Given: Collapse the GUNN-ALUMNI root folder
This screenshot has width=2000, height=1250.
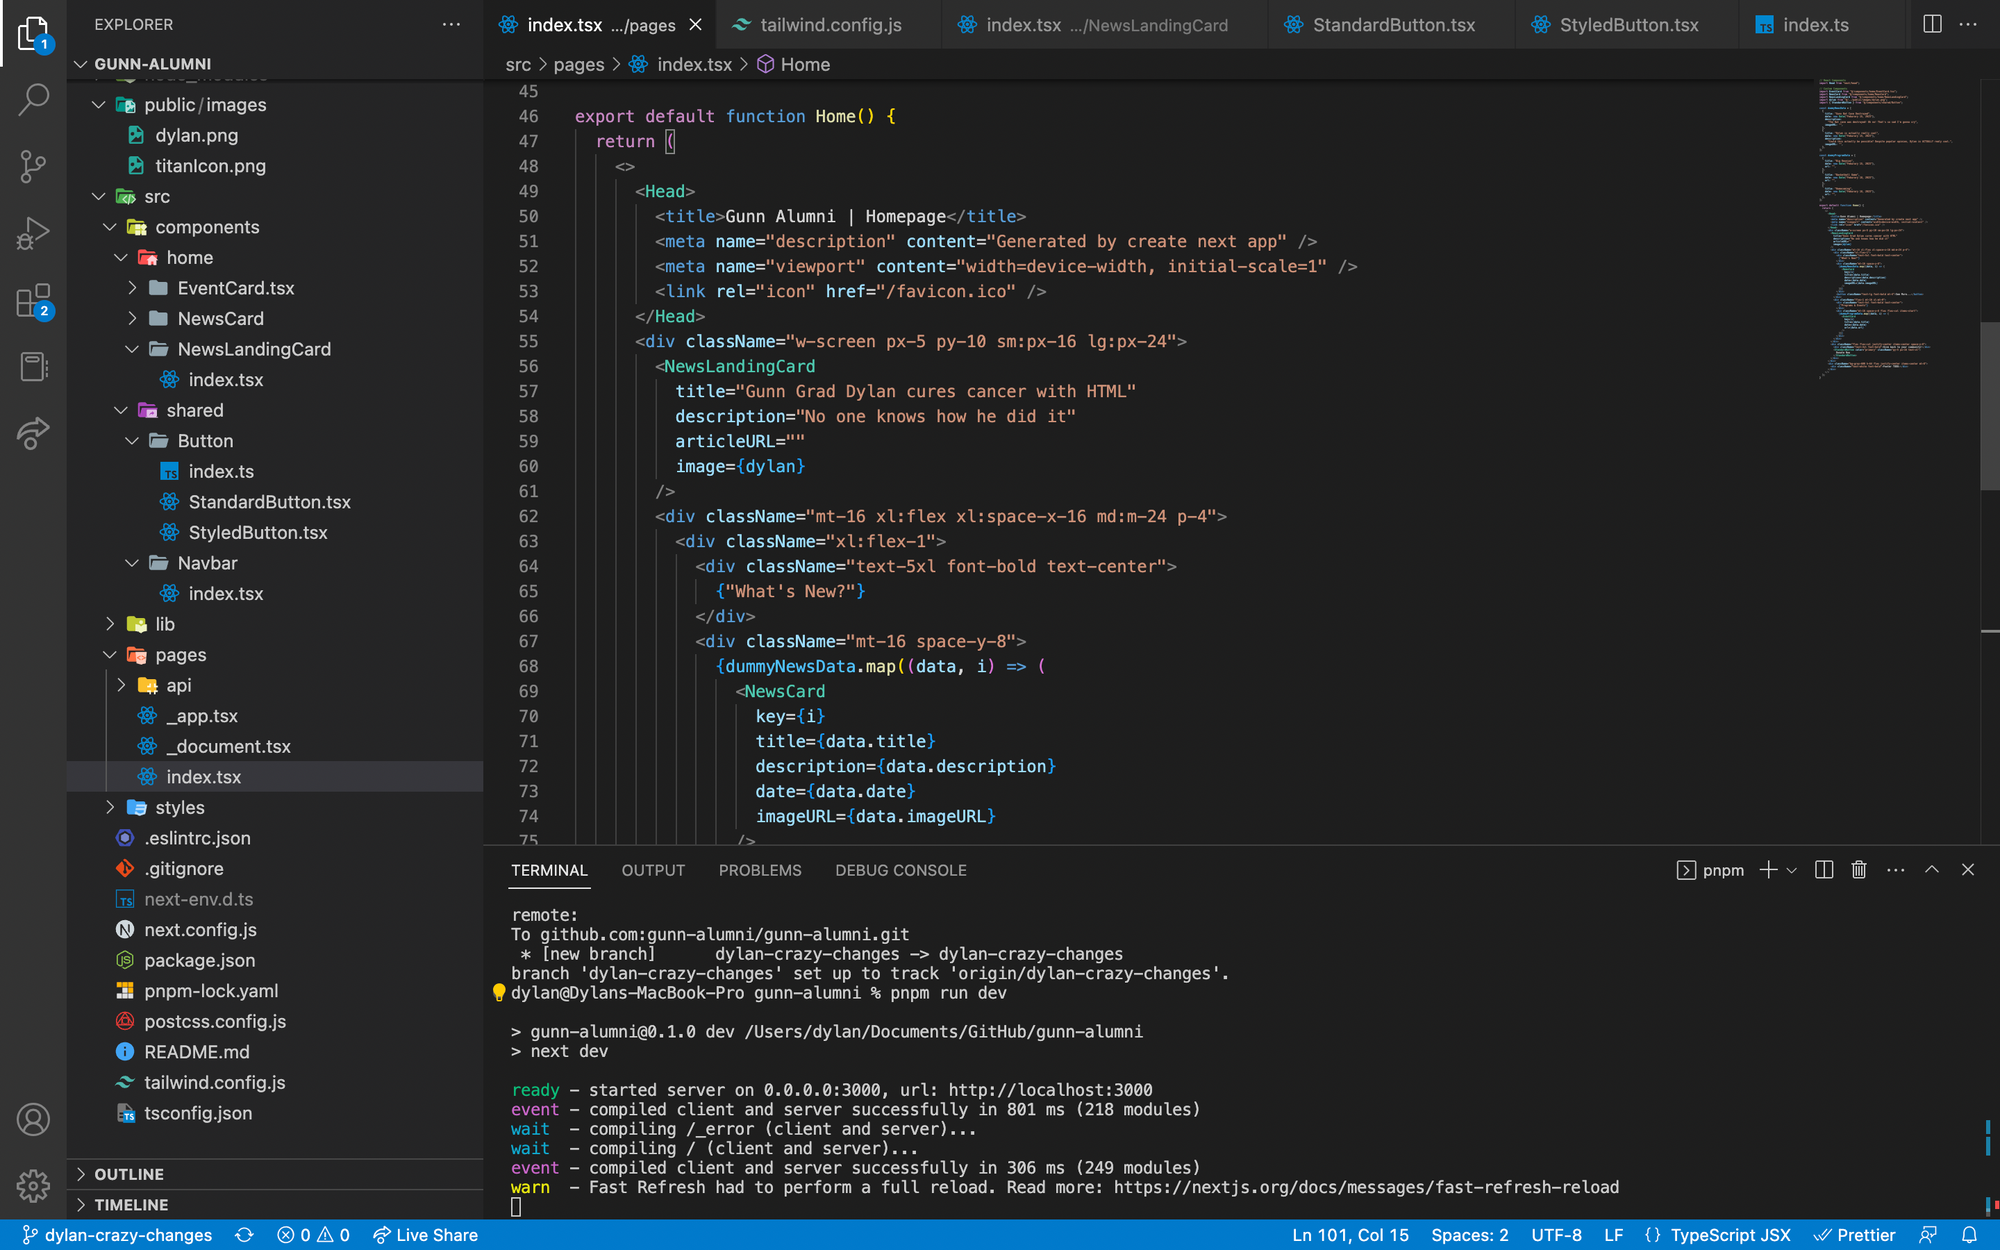Looking at the screenshot, I should [x=275, y=63].
